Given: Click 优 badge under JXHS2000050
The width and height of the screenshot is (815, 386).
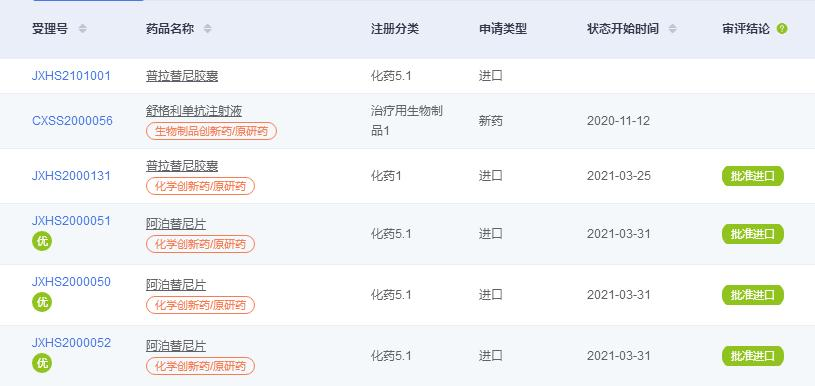Looking at the screenshot, I should 42,302.
